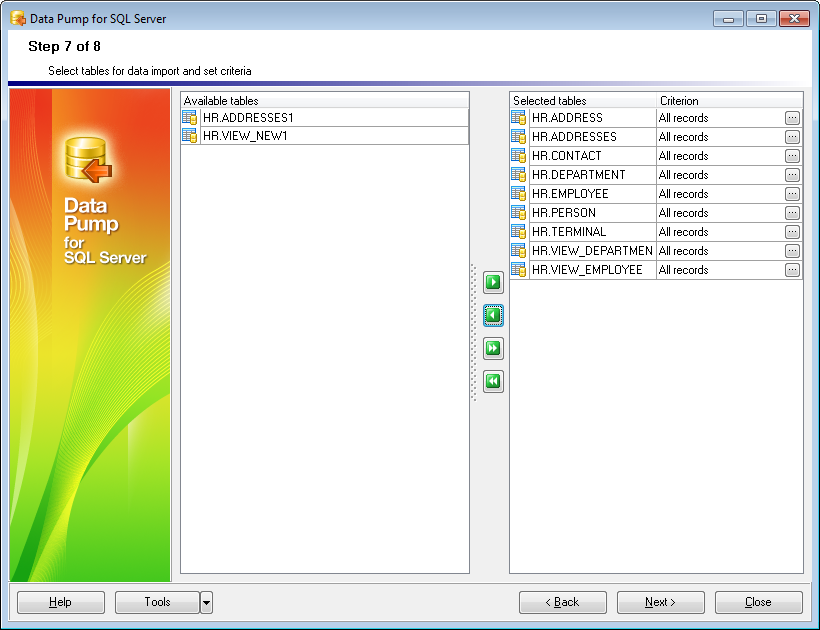Open criterion editor ellipsis for HR.EMPLOYEE
Screen dimensions: 820x630
[x=791, y=193]
